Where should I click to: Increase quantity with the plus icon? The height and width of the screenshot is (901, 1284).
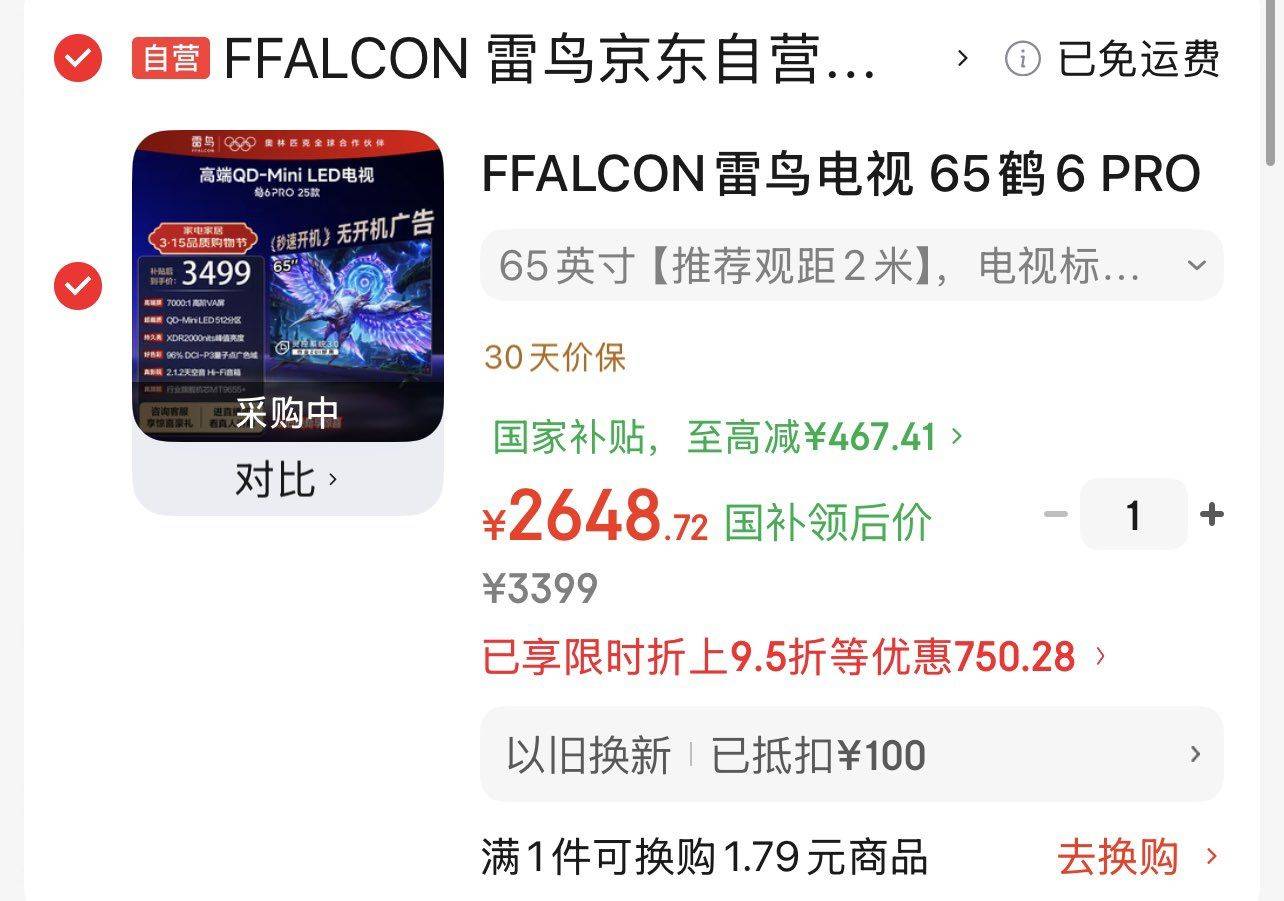click(x=1212, y=515)
